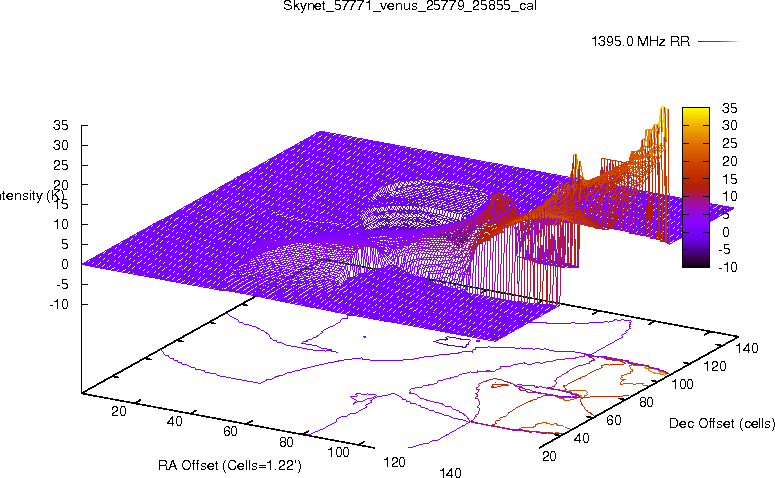Click the 100 tick on the RA Offset axis
Screen dimensions: 775x478
[339, 452]
